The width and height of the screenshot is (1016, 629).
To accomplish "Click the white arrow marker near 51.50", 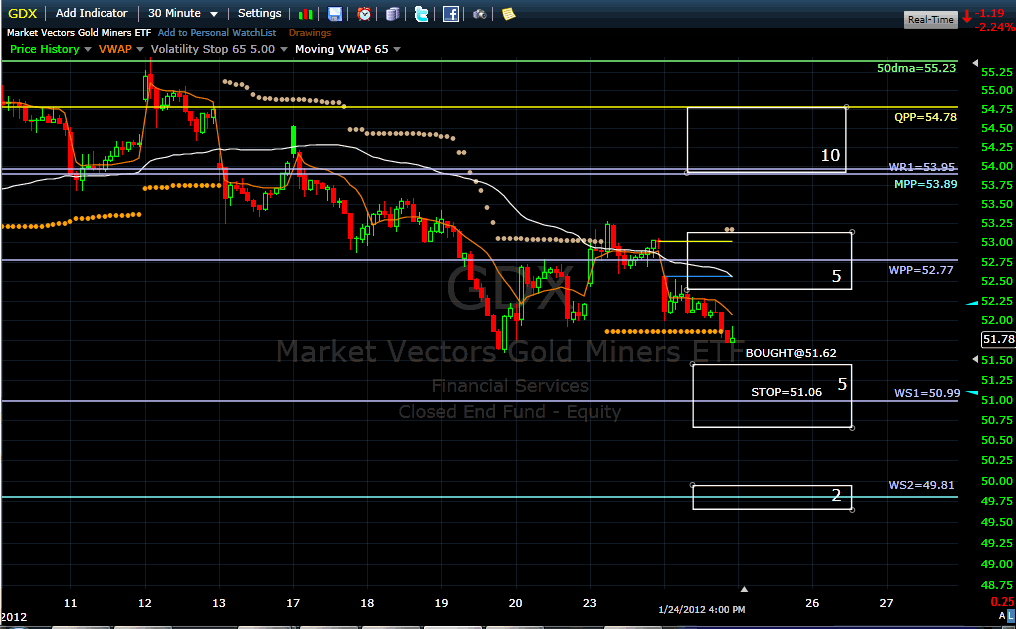I will [976, 359].
